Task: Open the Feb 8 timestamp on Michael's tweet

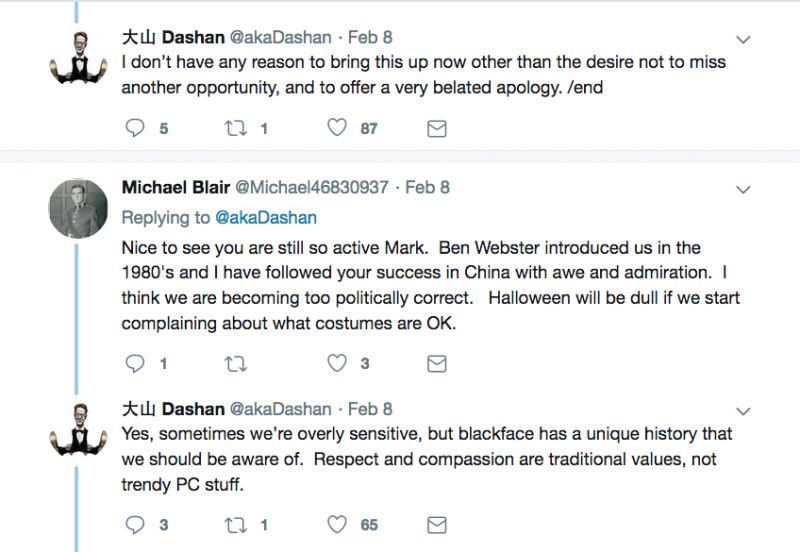Action: [427, 187]
